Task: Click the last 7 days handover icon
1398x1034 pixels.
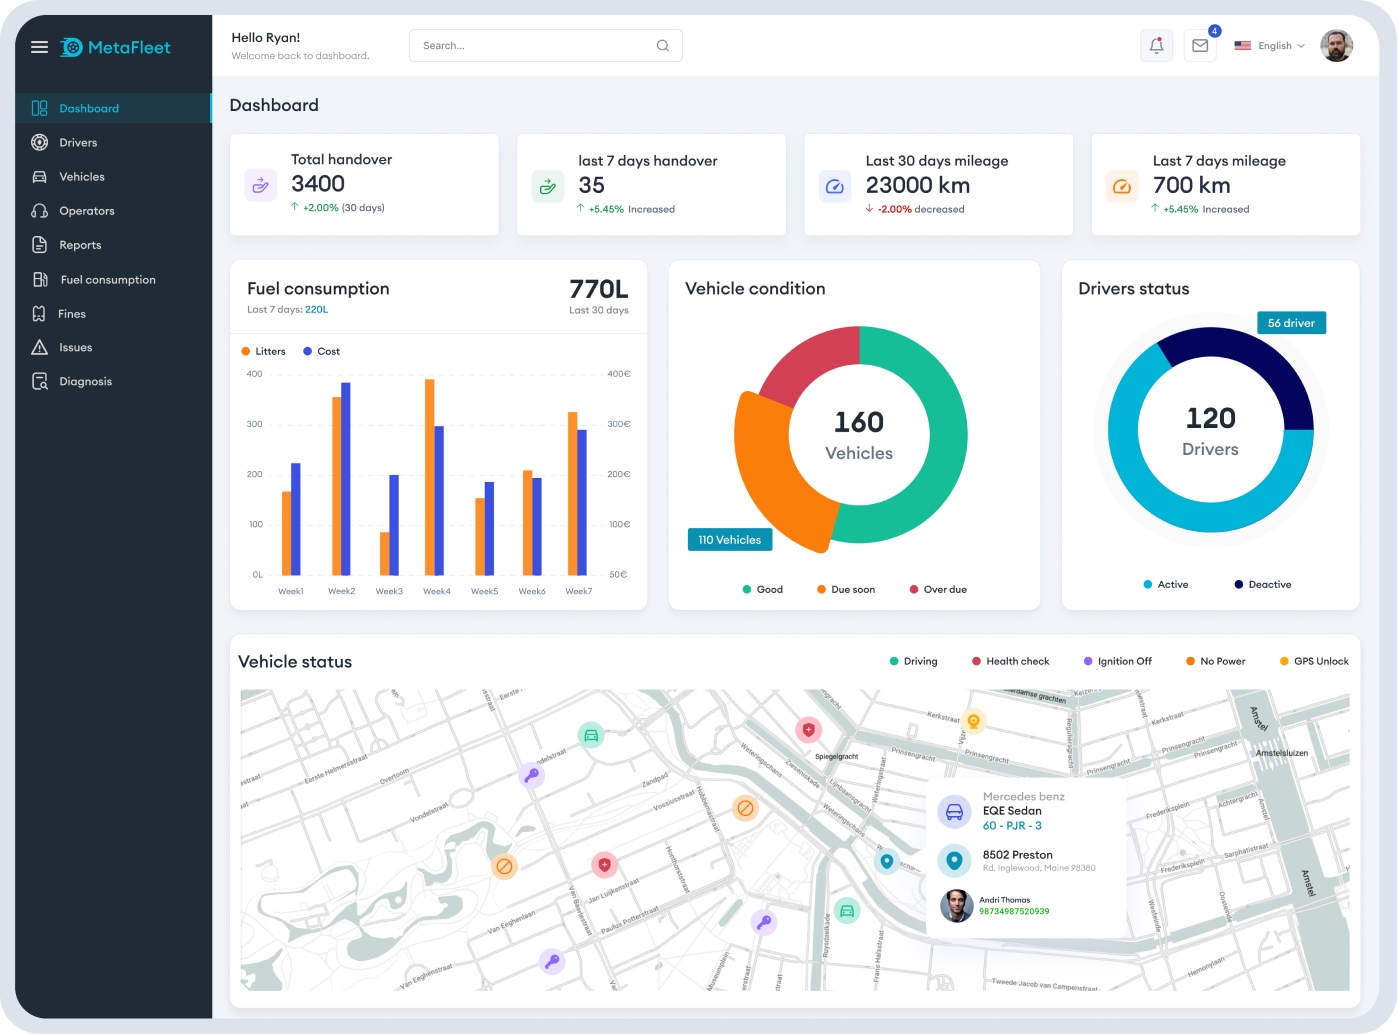Action: point(547,186)
